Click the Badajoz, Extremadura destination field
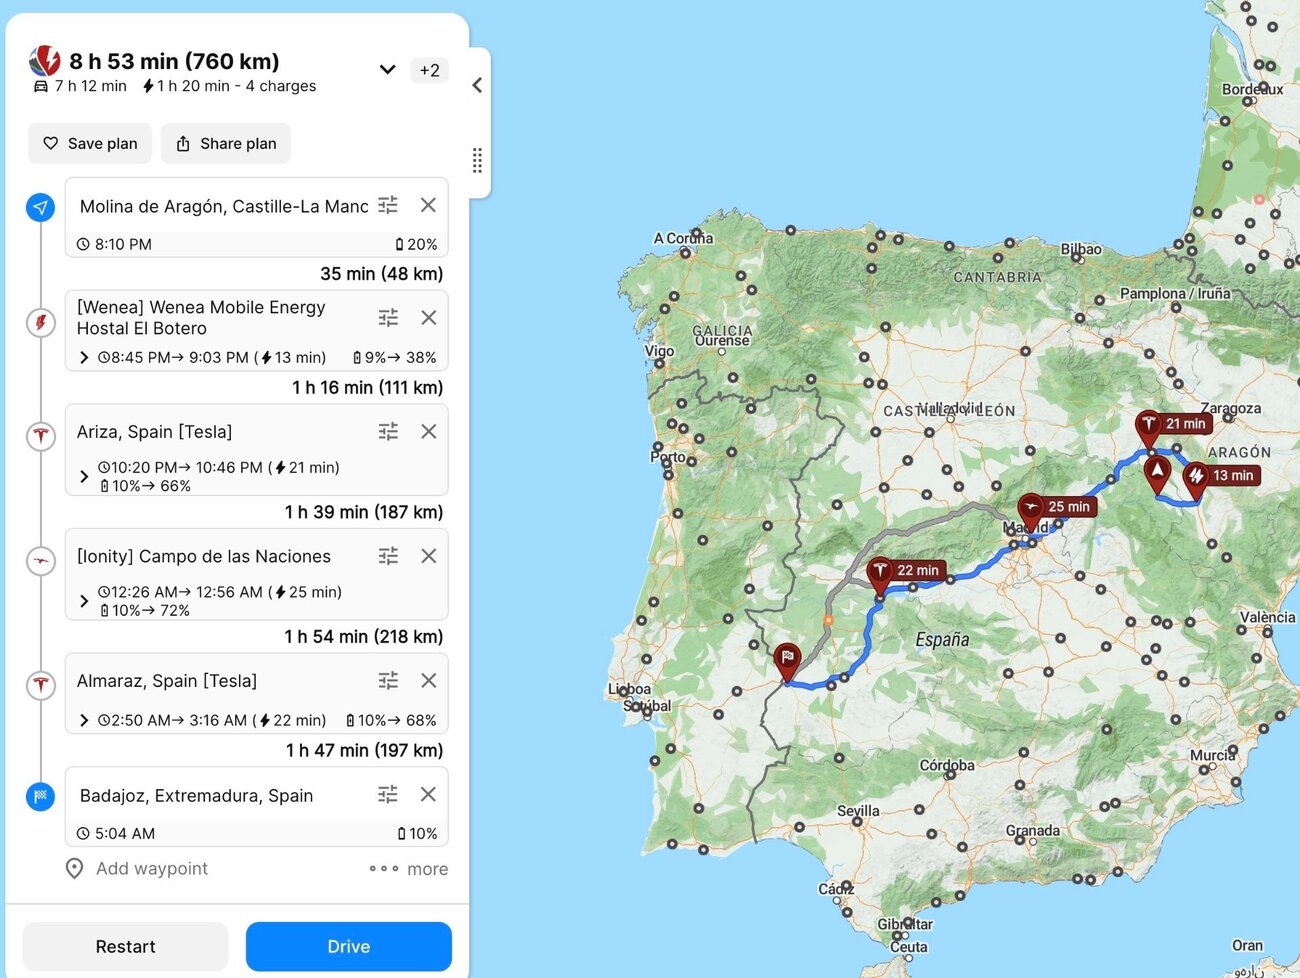This screenshot has width=1300, height=978. (x=197, y=796)
